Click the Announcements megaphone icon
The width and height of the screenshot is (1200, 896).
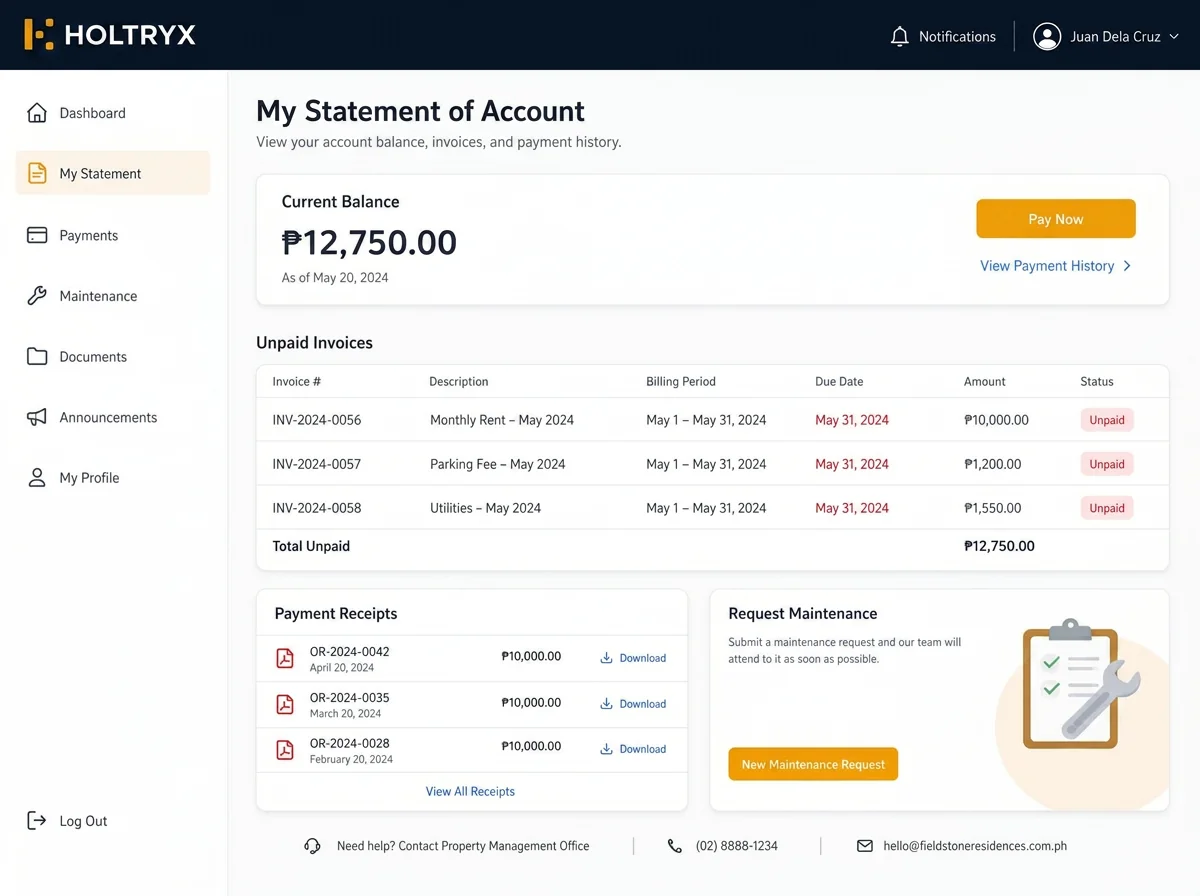[x=37, y=417]
